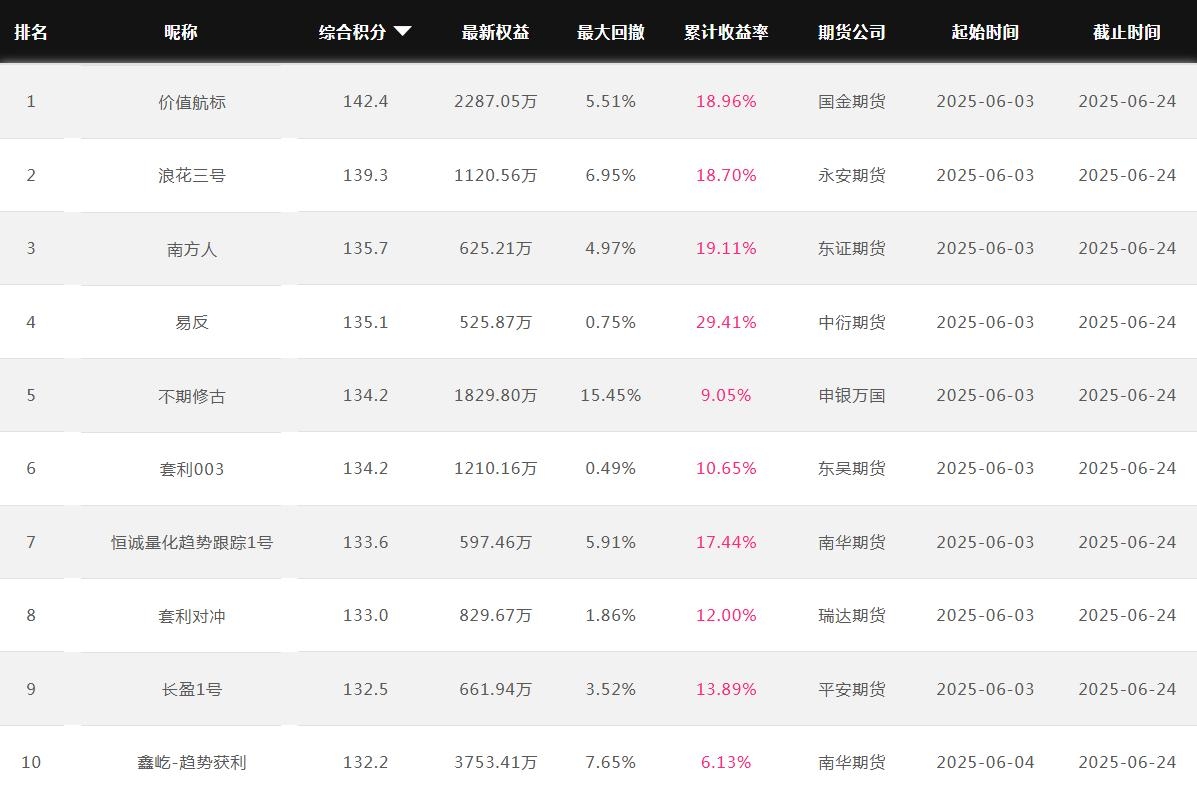Image resolution: width=1197 pixels, height=796 pixels.
Task: Open the 长盈1号 nickname entry
Action: click(192, 689)
